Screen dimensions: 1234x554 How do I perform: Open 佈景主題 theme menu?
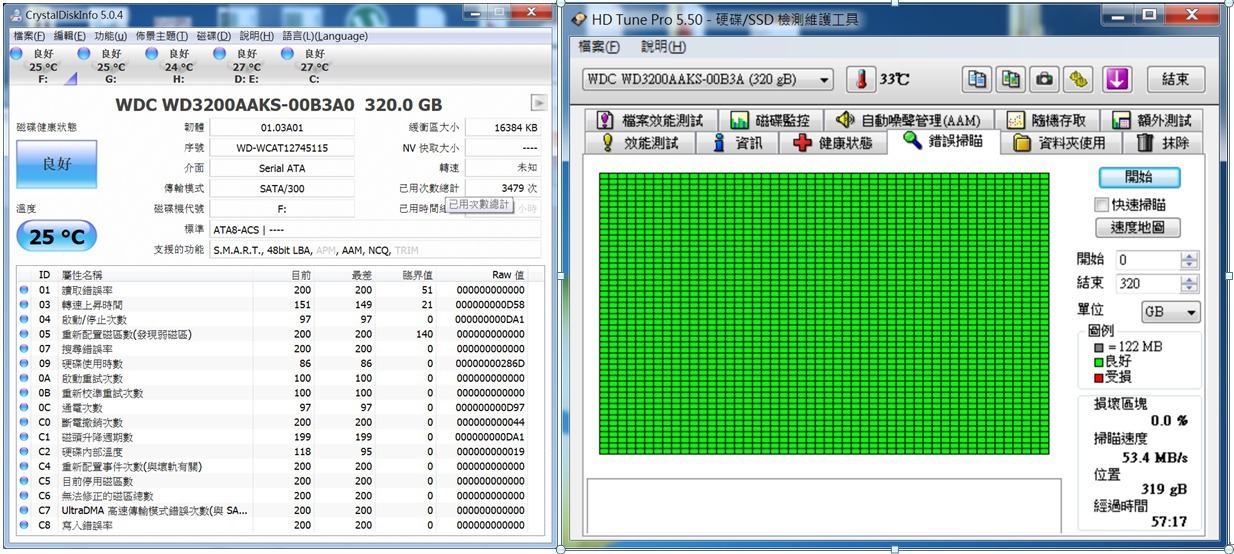[163, 36]
